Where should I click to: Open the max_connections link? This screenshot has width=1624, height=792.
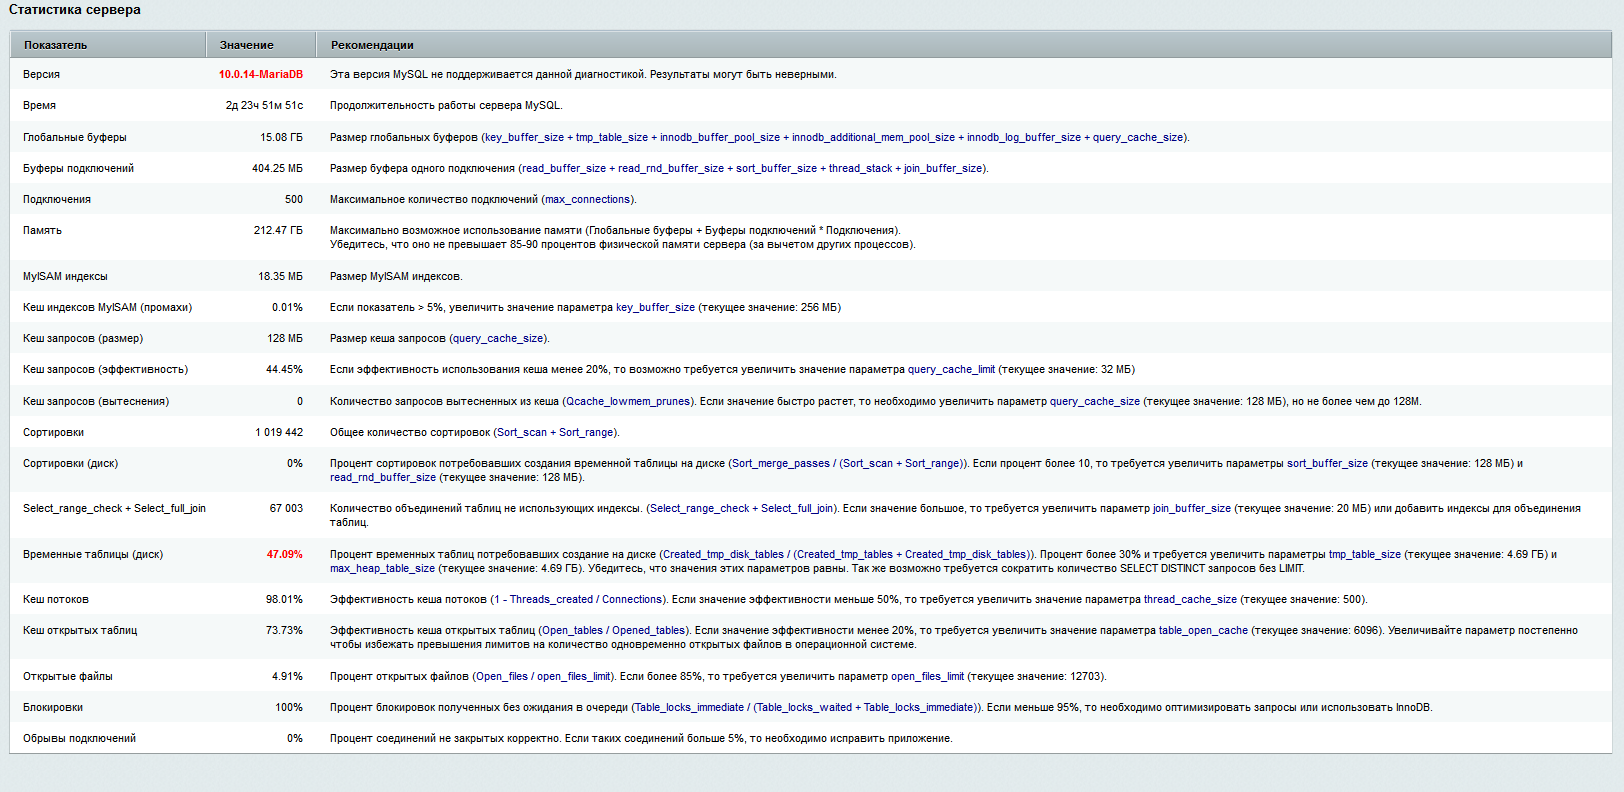tap(588, 199)
